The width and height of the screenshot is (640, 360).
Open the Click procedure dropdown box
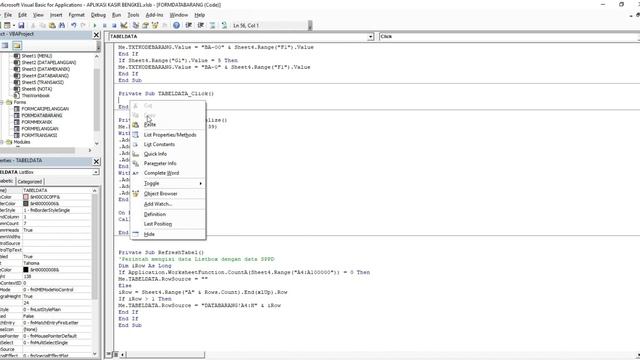click(509, 37)
